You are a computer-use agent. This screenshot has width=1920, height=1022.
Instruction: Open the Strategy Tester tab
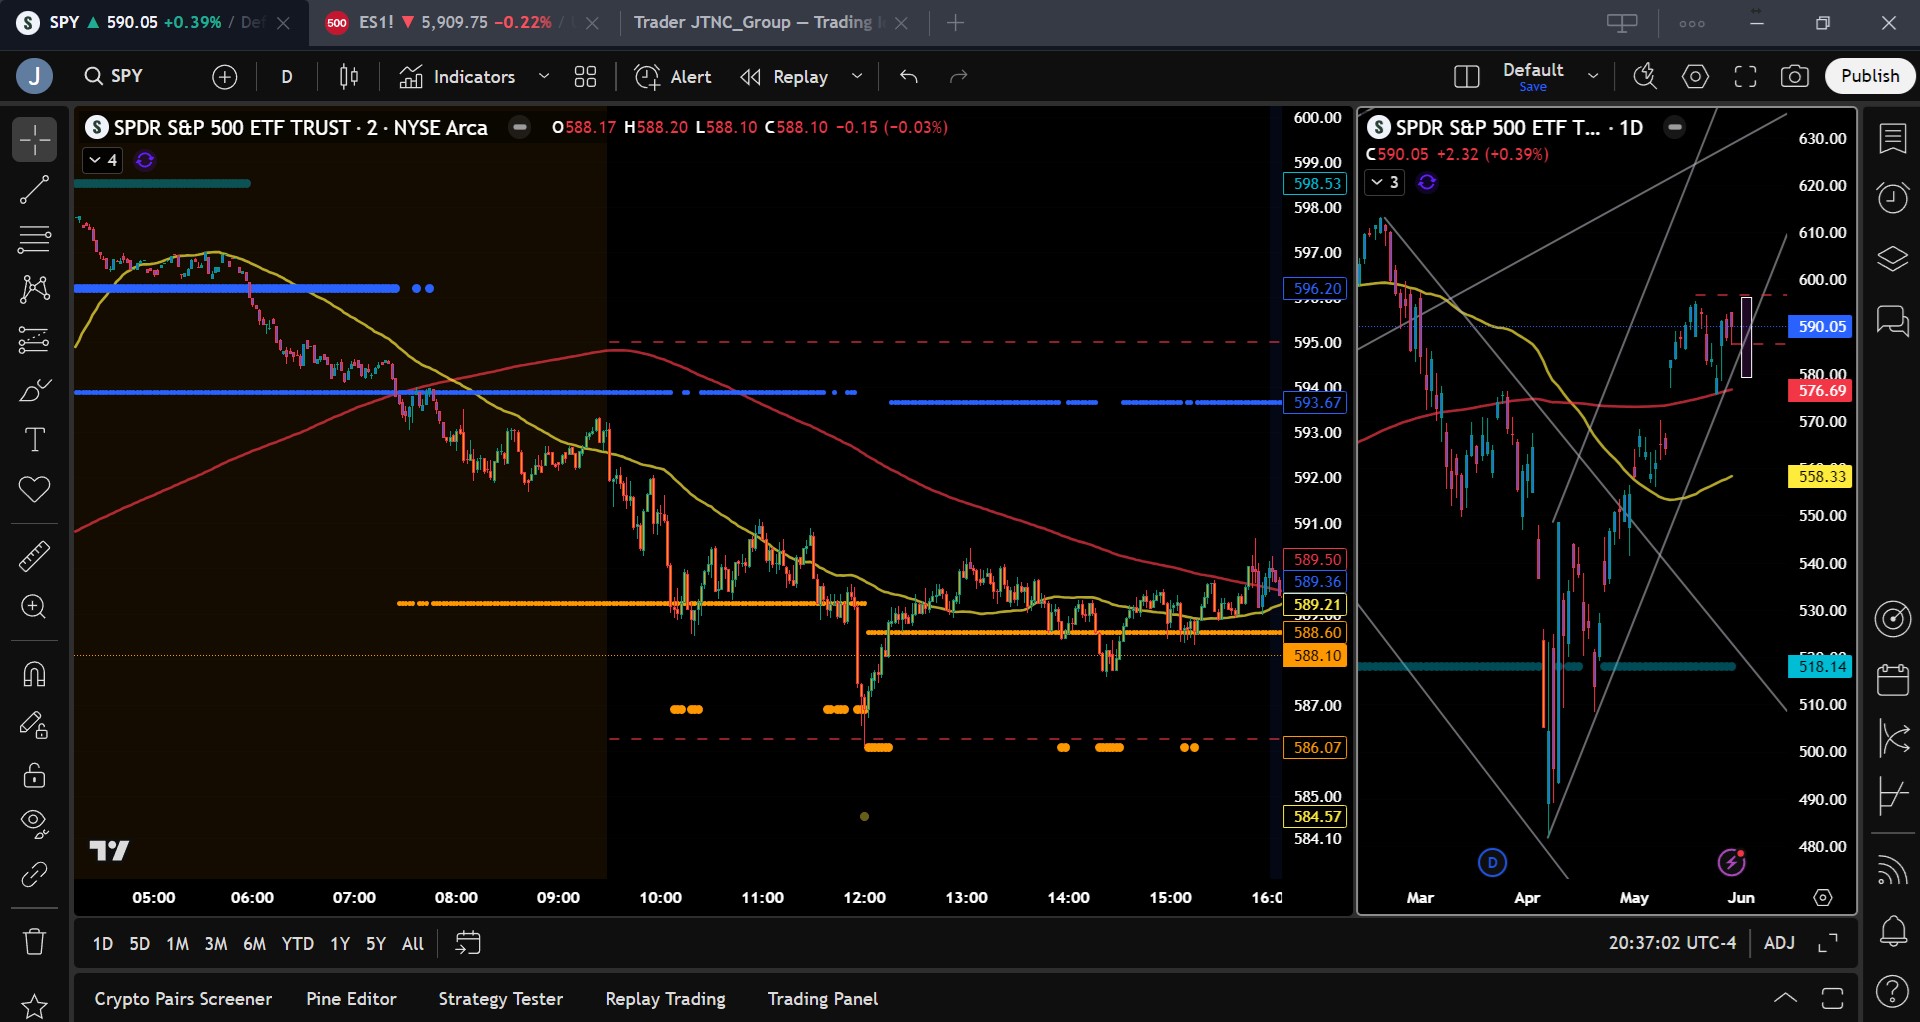(500, 999)
